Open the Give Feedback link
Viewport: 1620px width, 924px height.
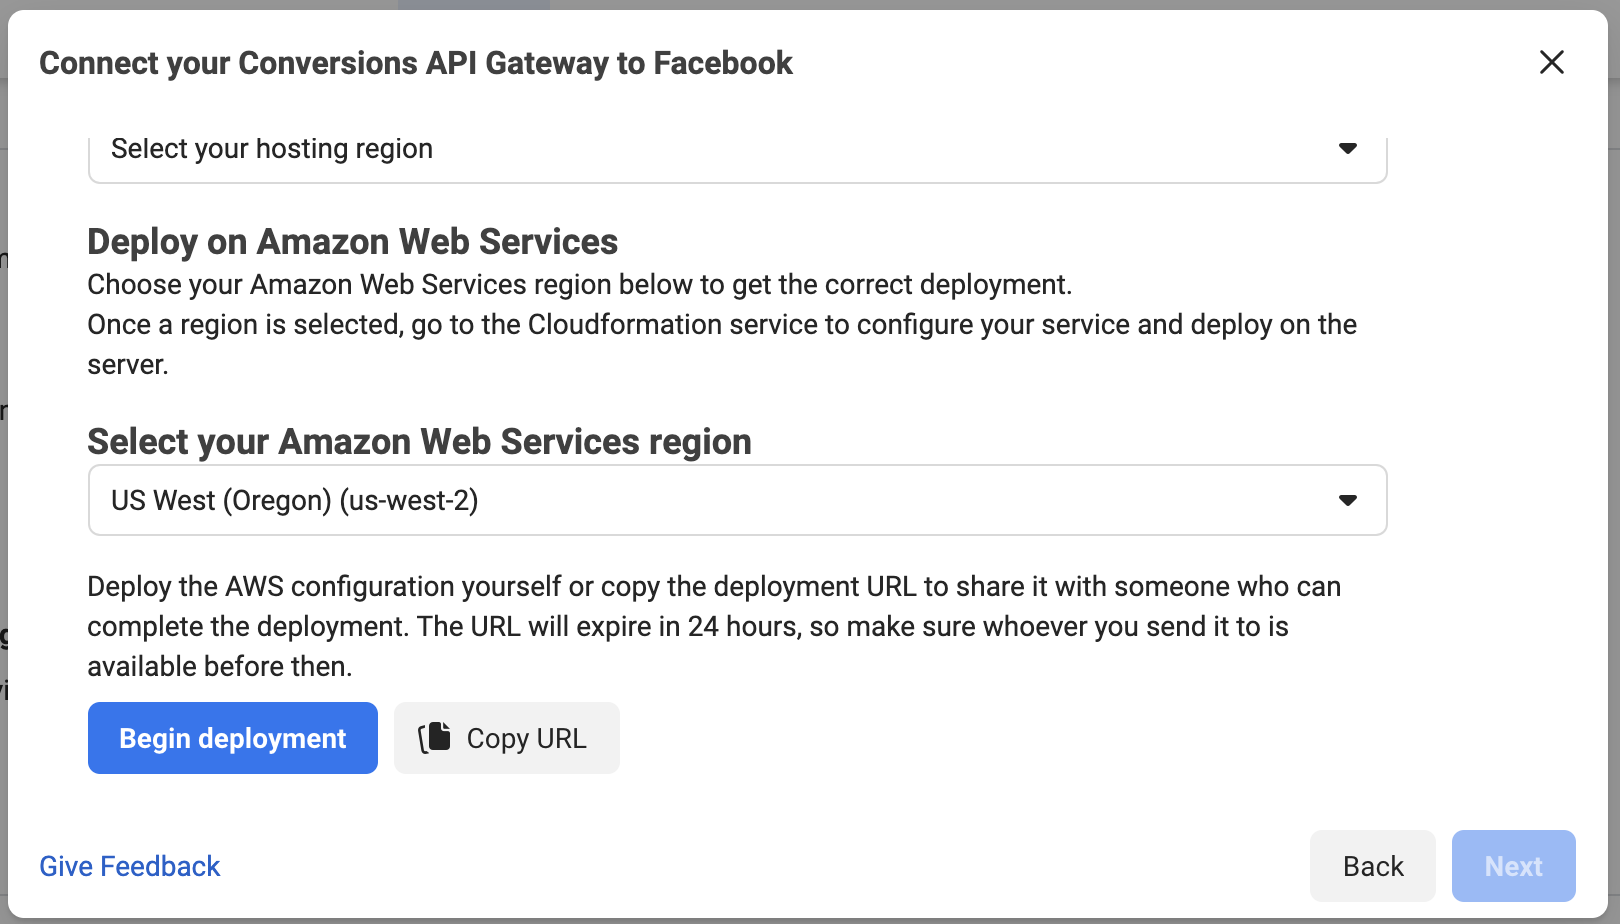pyautogui.click(x=130, y=866)
